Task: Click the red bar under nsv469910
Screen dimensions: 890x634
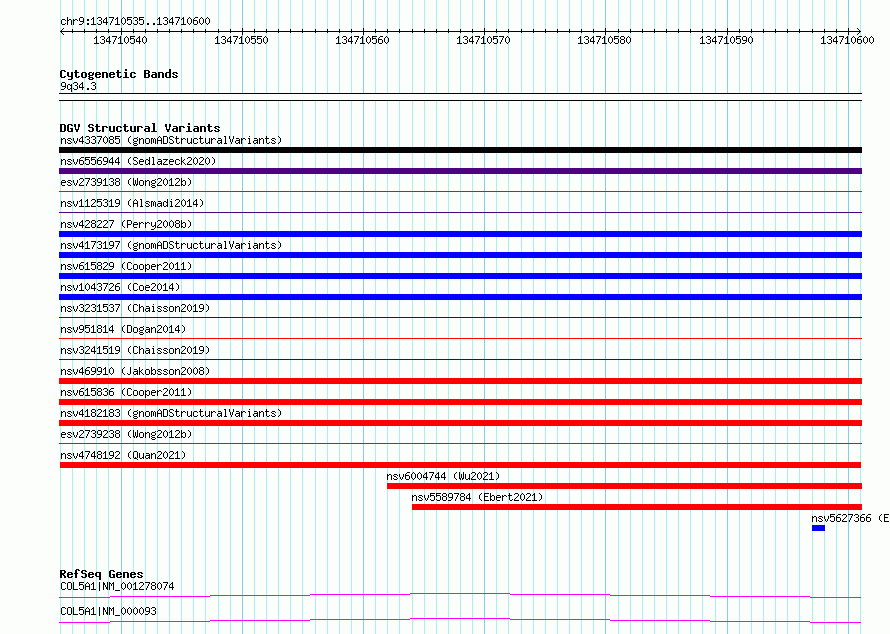Action: point(460,381)
